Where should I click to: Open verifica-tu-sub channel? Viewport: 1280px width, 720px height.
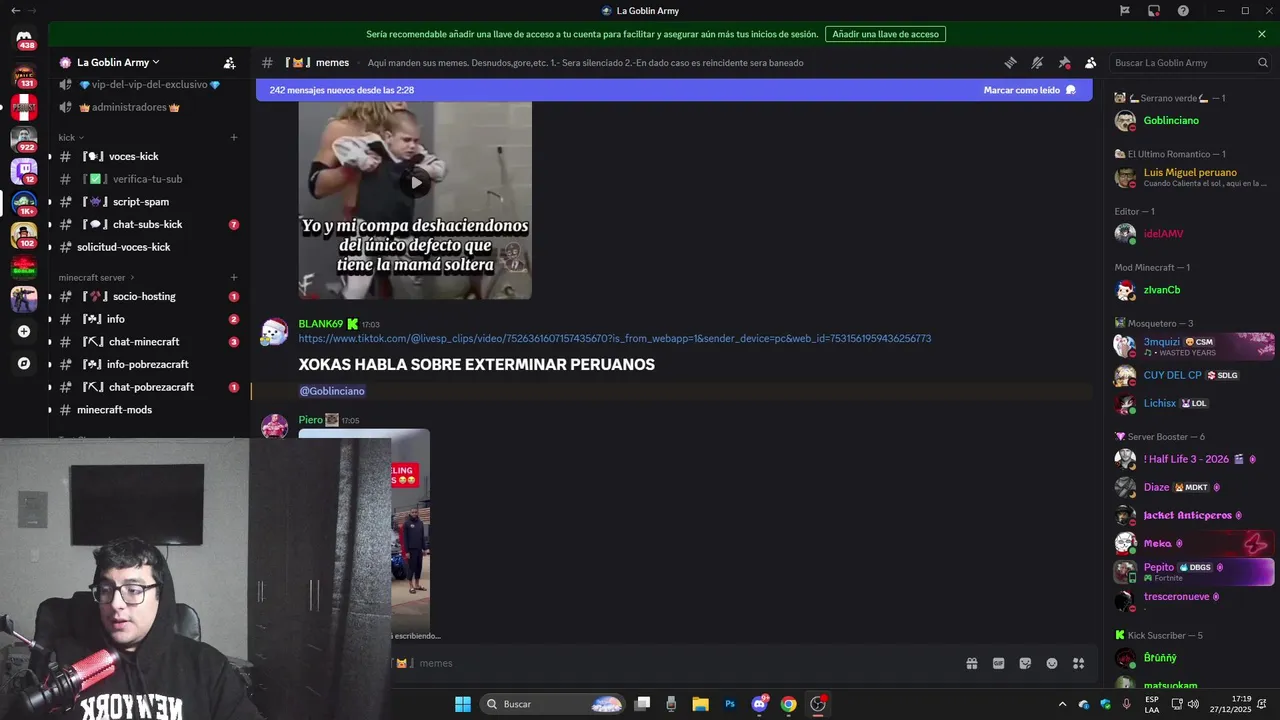[x=146, y=179]
